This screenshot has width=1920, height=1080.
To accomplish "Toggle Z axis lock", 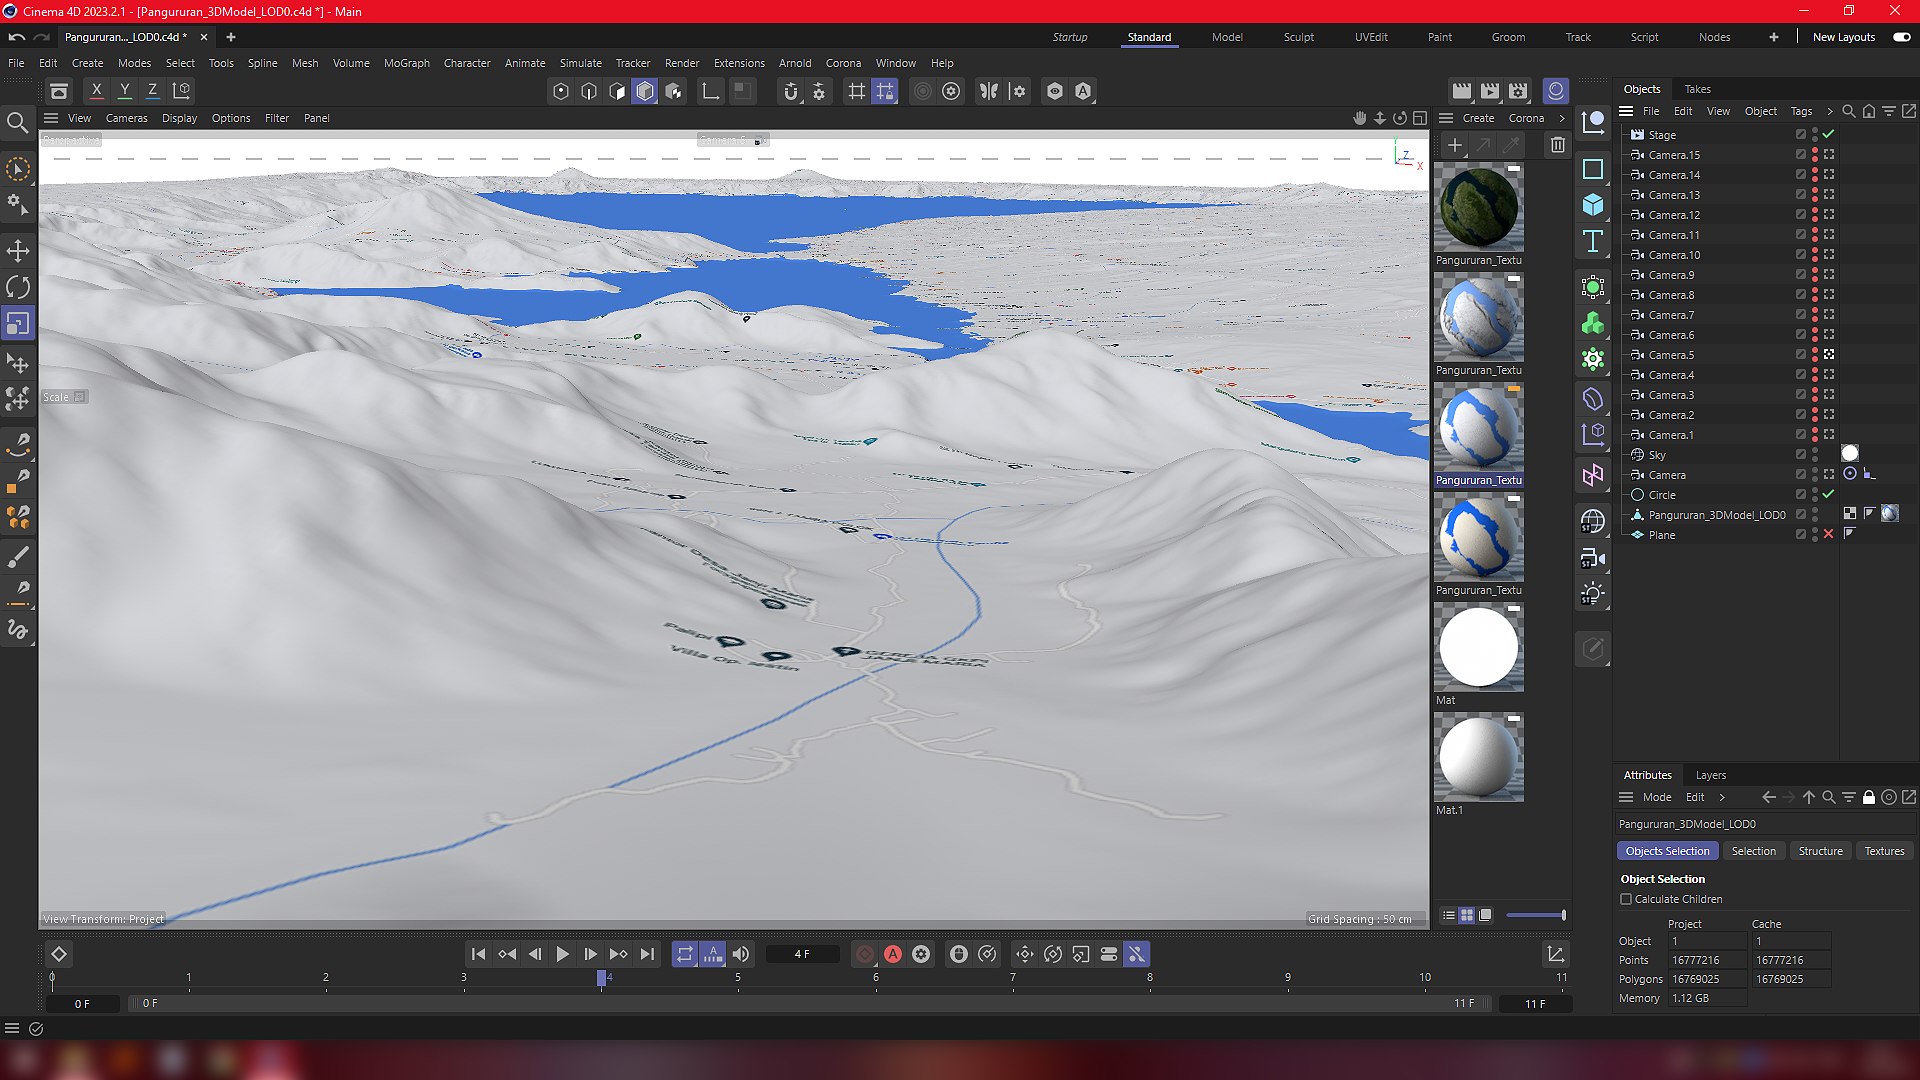I will [x=152, y=91].
